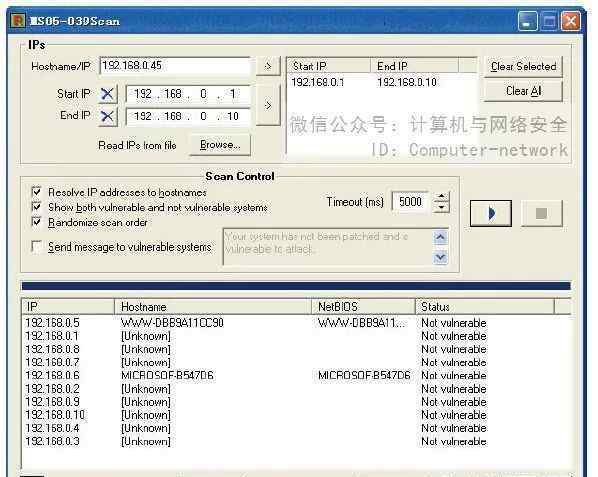The width and height of the screenshot is (598, 477).
Task: Click the Clear Selected button
Action: [x=523, y=67]
